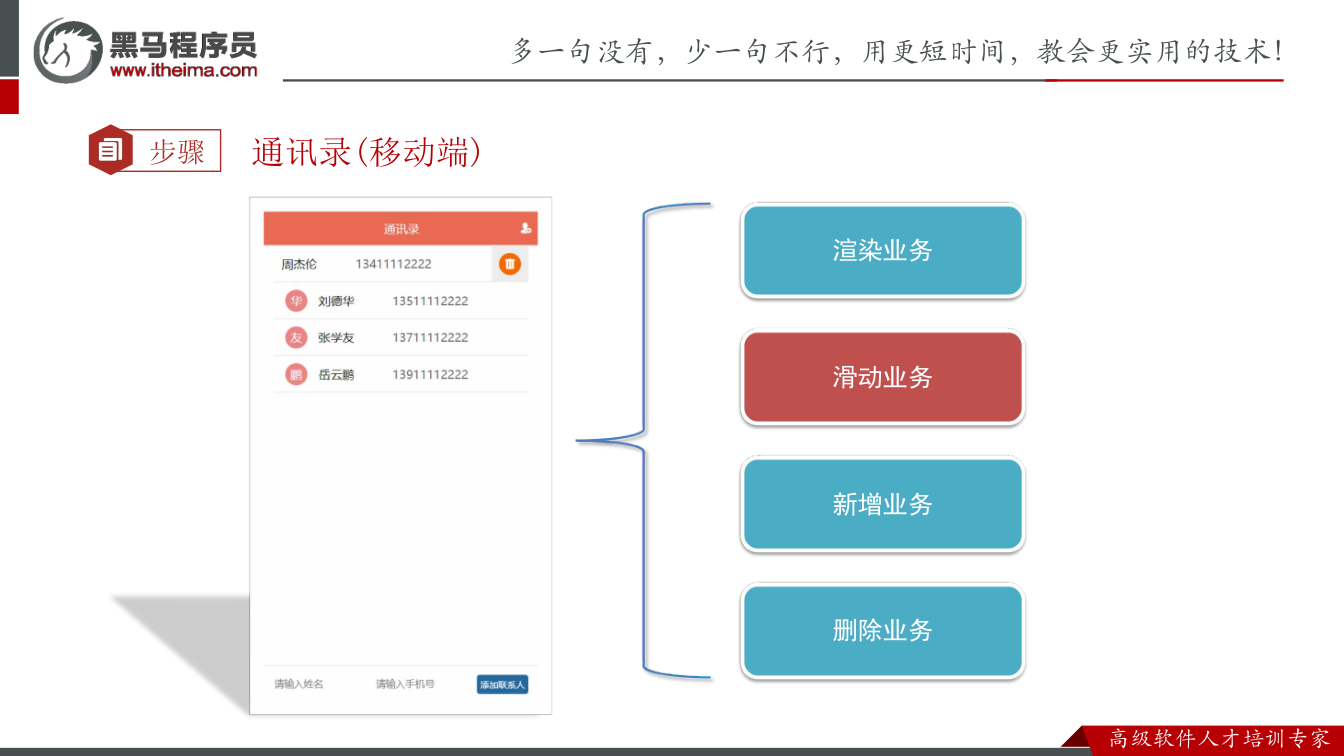Focus the 请输入手机号 input field

(x=405, y=685)
